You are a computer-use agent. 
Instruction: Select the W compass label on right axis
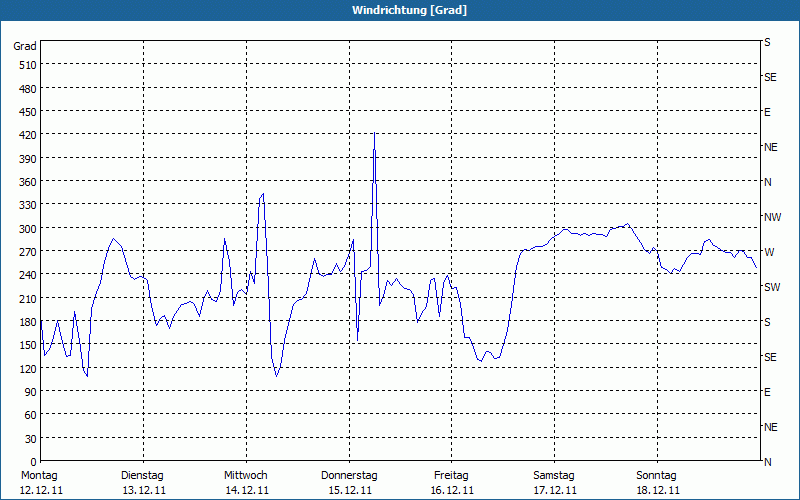tap(768, 252)
